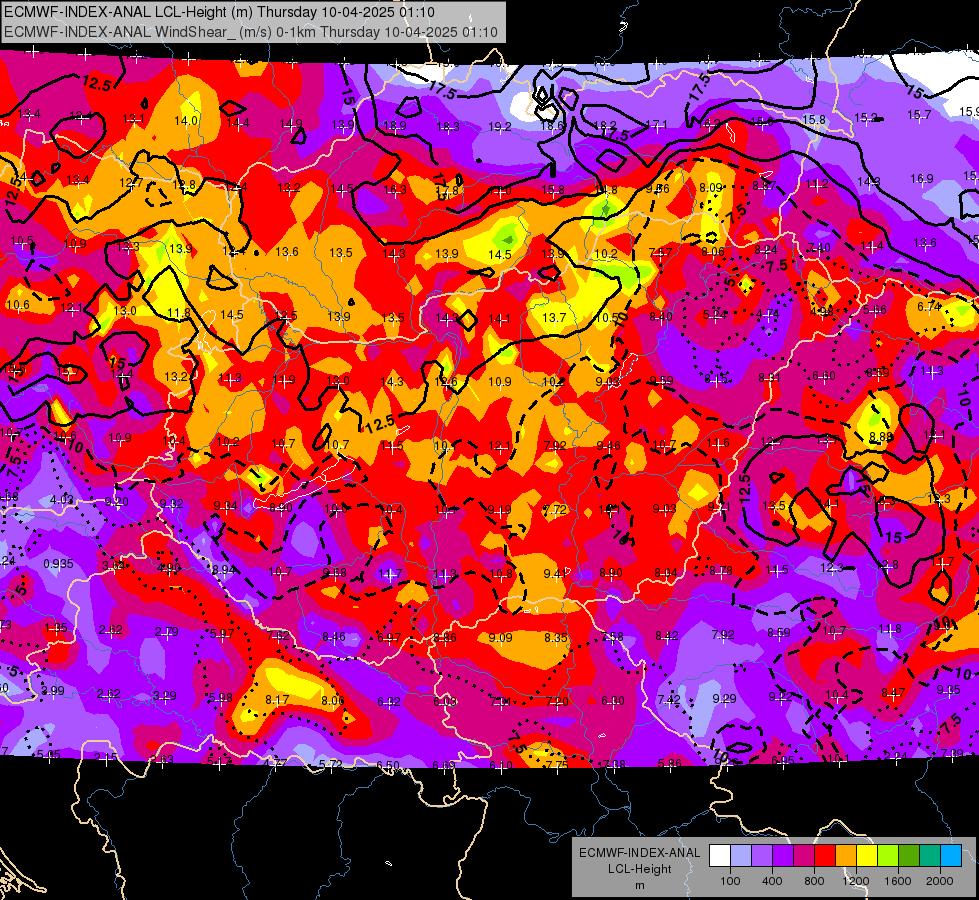Click the legend scale label 400
979x900 pixels.
point(772,881)
